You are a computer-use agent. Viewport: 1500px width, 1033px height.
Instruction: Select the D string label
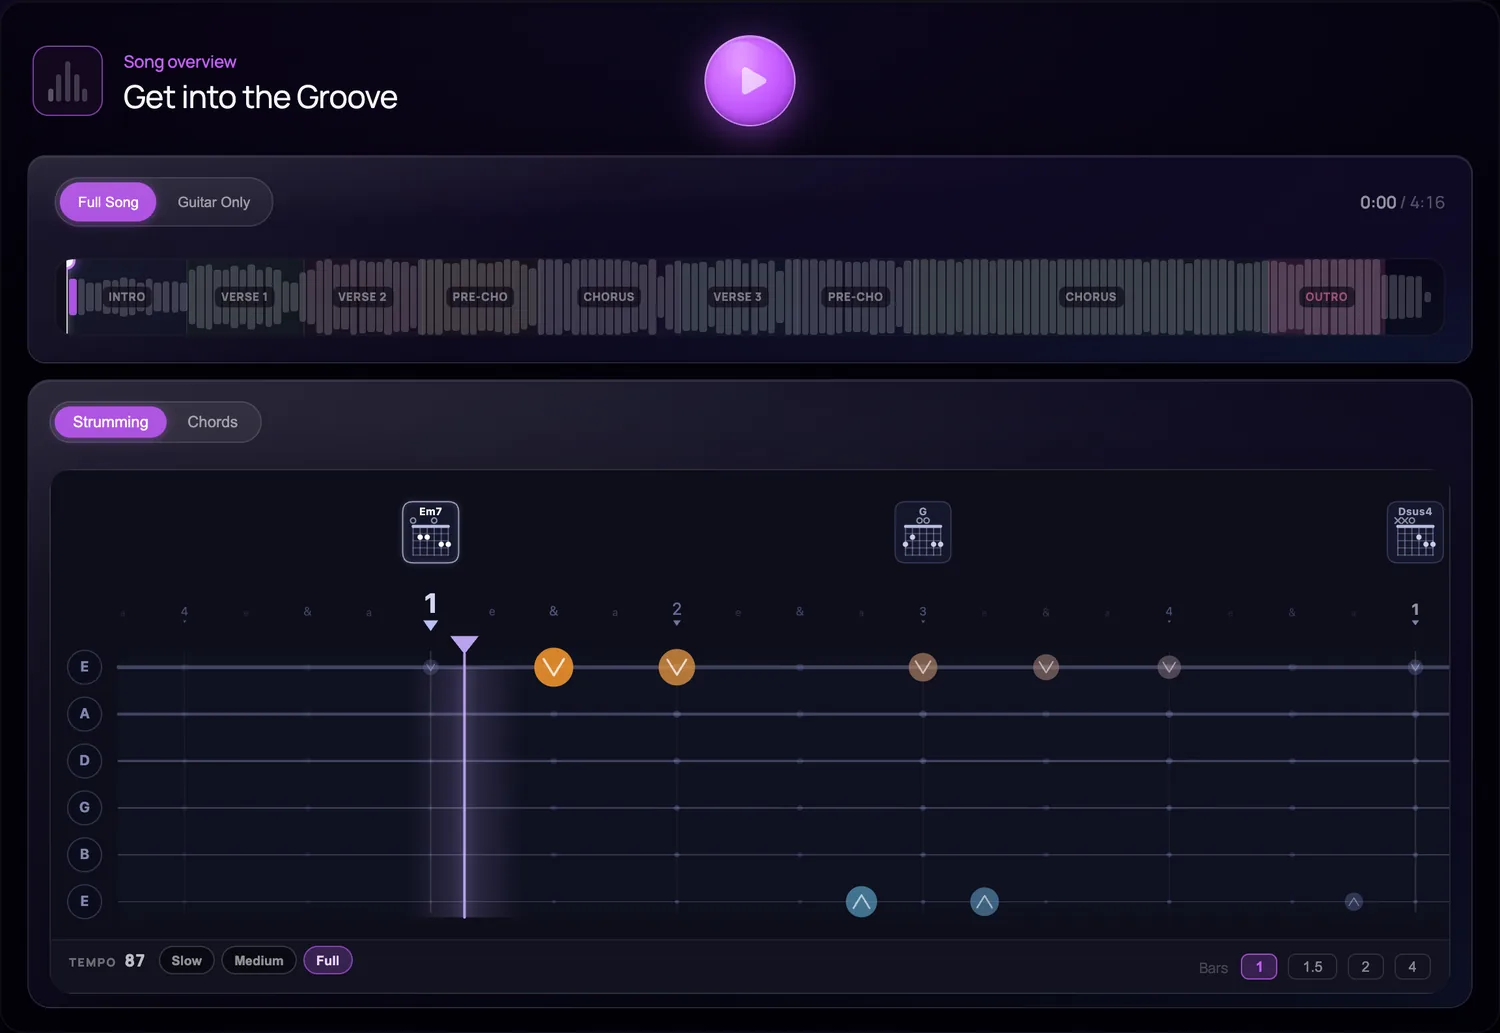[84, 761]
